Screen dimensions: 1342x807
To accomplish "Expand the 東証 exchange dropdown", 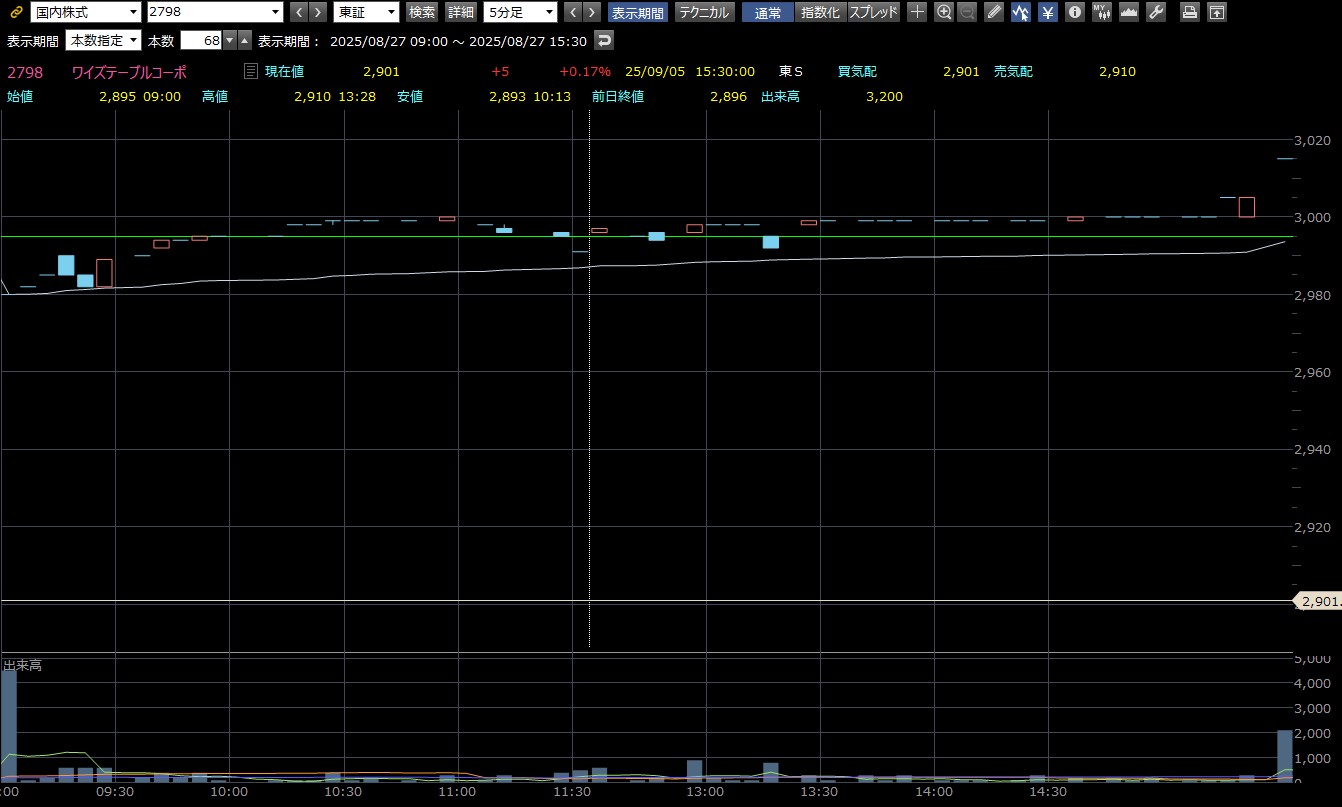I will [366, 12].
